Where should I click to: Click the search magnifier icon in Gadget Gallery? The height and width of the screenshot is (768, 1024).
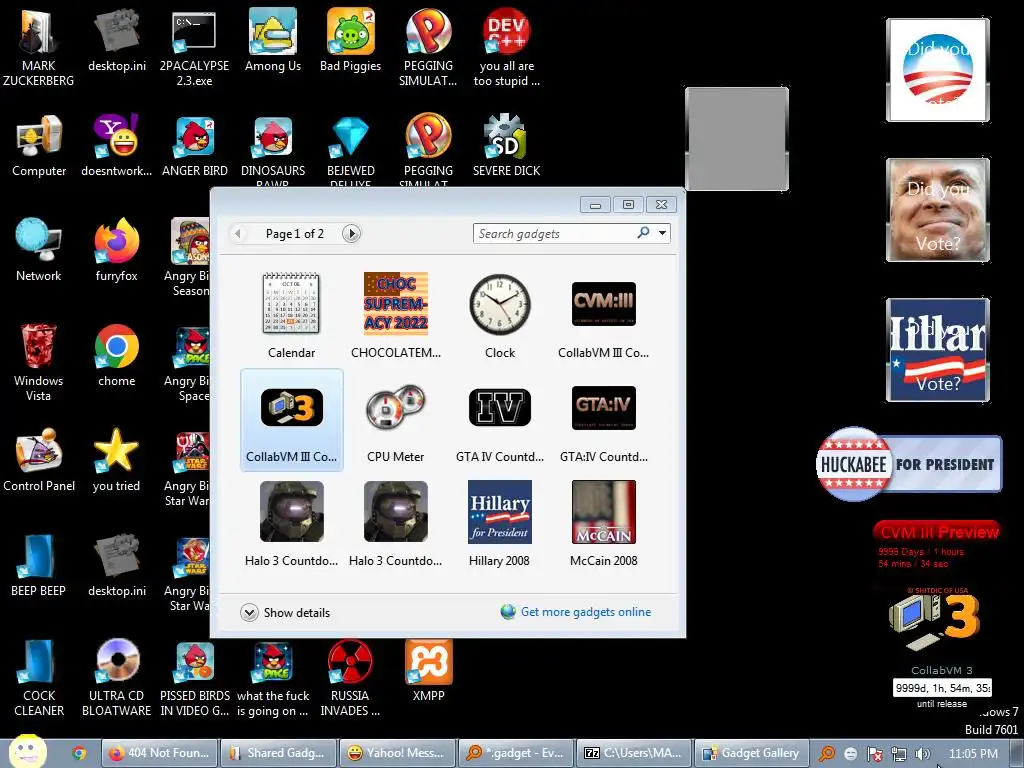coord(643,232)
